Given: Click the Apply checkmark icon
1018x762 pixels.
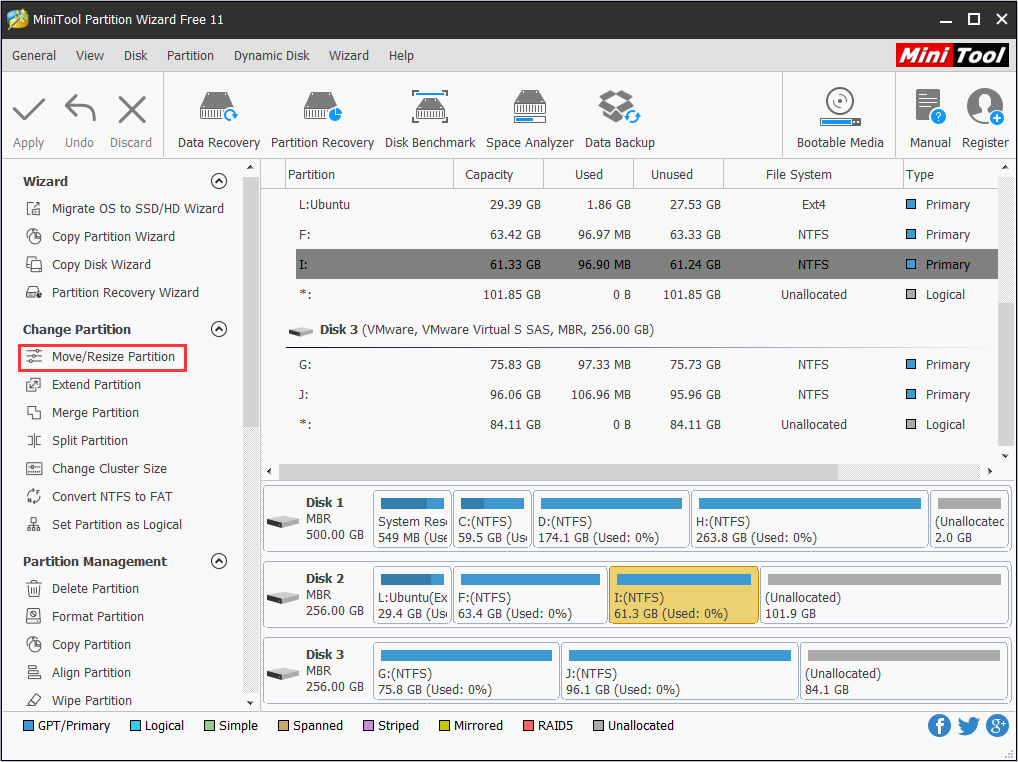Looking at the screenshot, I should [x=29, y=110].
